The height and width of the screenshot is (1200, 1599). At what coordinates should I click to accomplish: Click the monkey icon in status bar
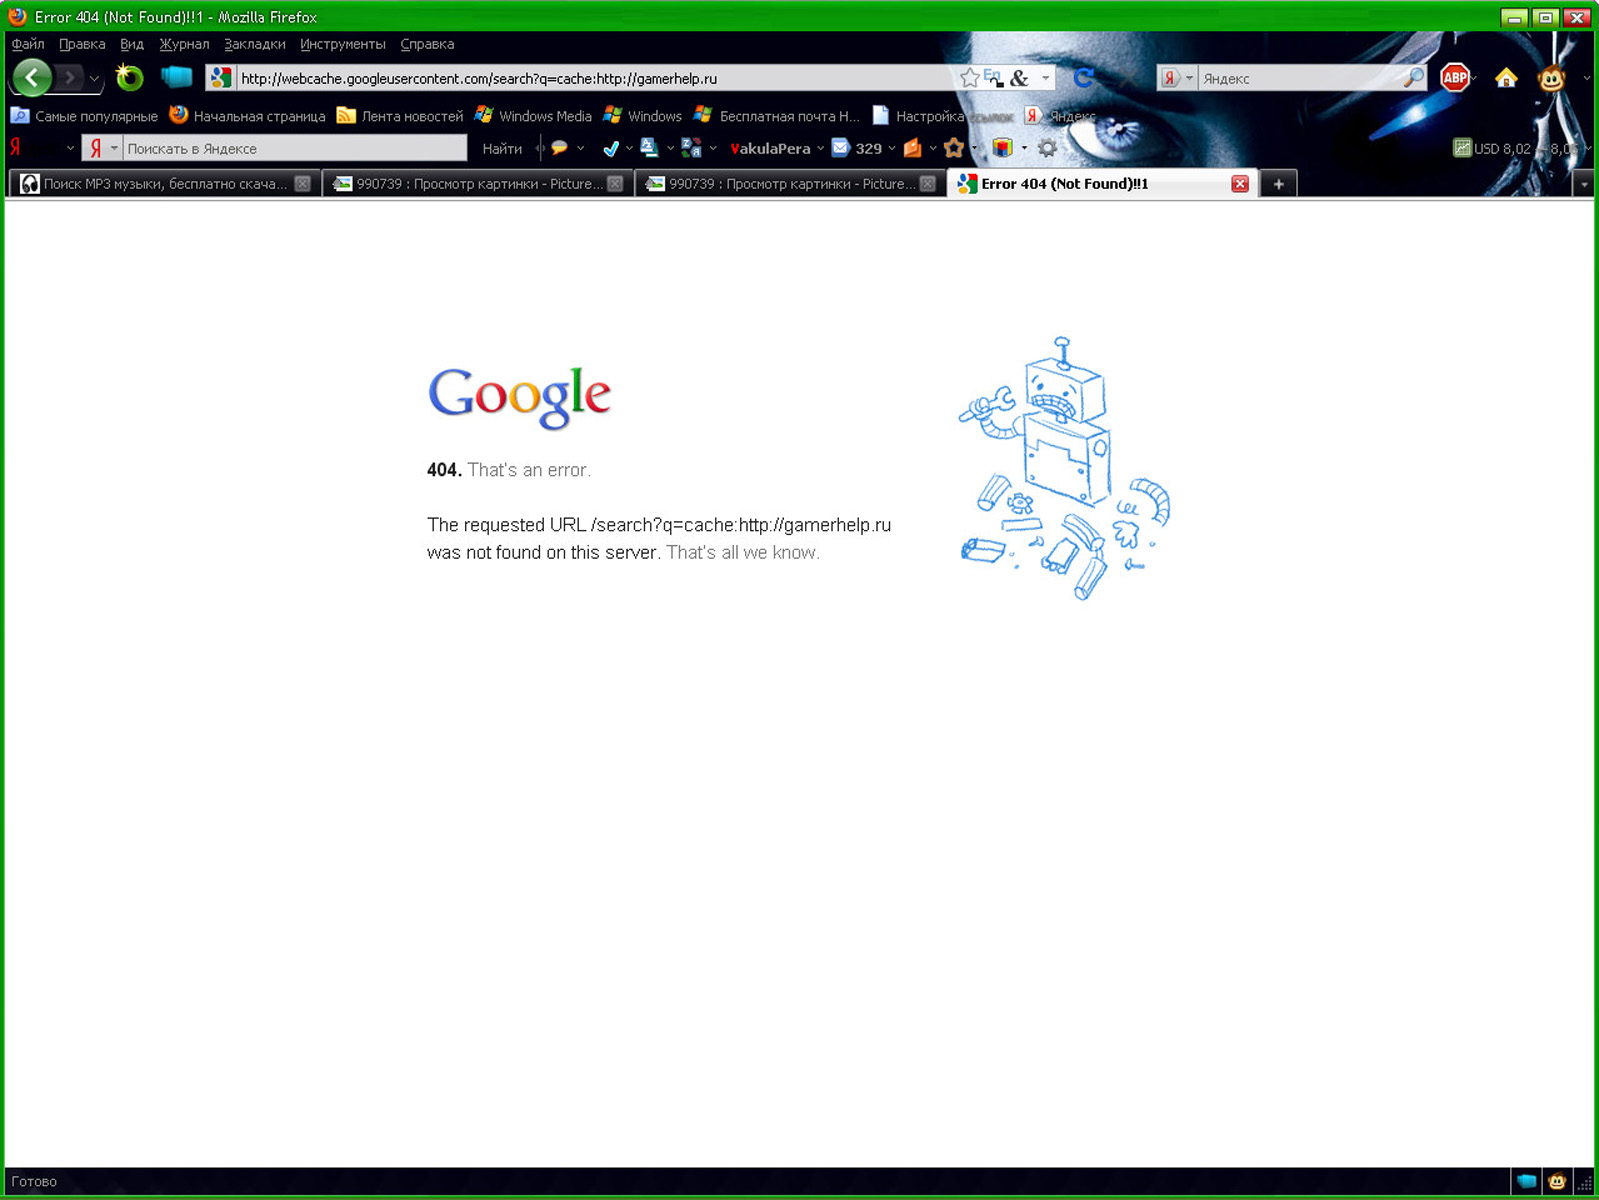point(1557,1181)
